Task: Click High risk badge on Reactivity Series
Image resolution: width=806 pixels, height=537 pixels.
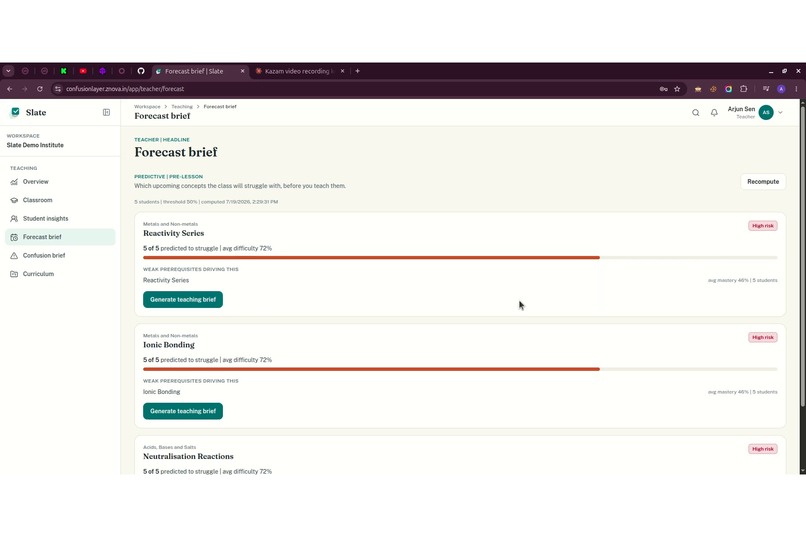Action: (763, 226)
